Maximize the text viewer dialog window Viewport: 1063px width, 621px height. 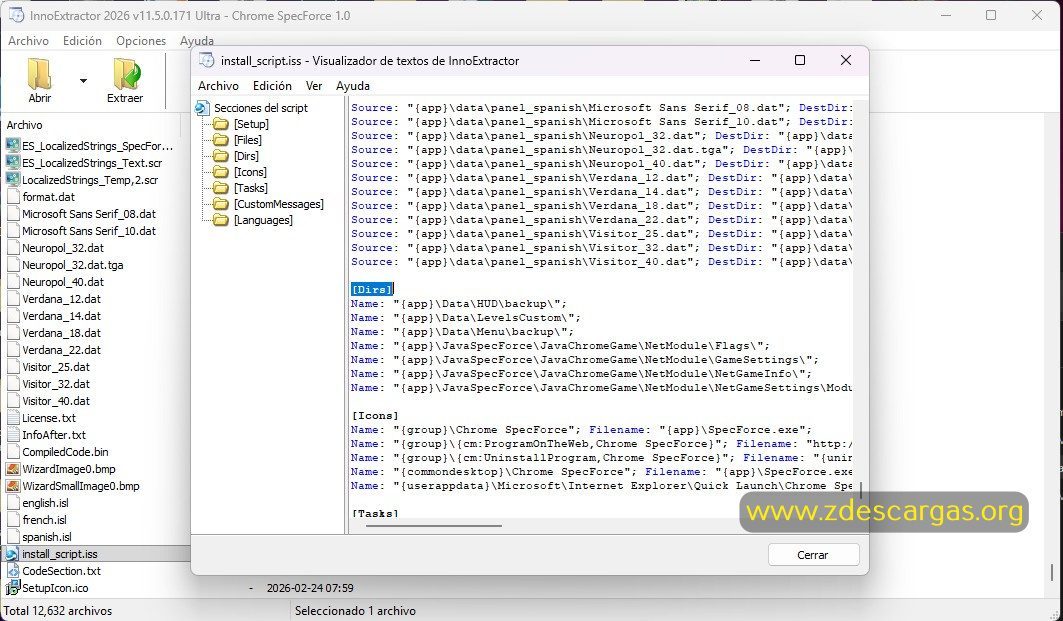[x=800, y=60]
